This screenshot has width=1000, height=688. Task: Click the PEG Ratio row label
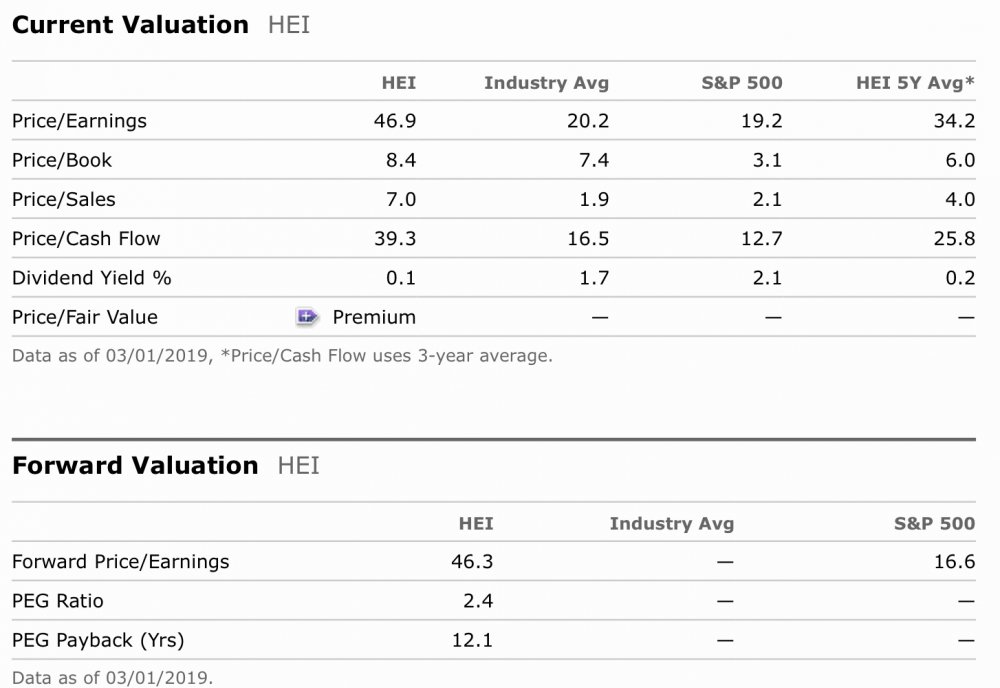coord(58,601)
